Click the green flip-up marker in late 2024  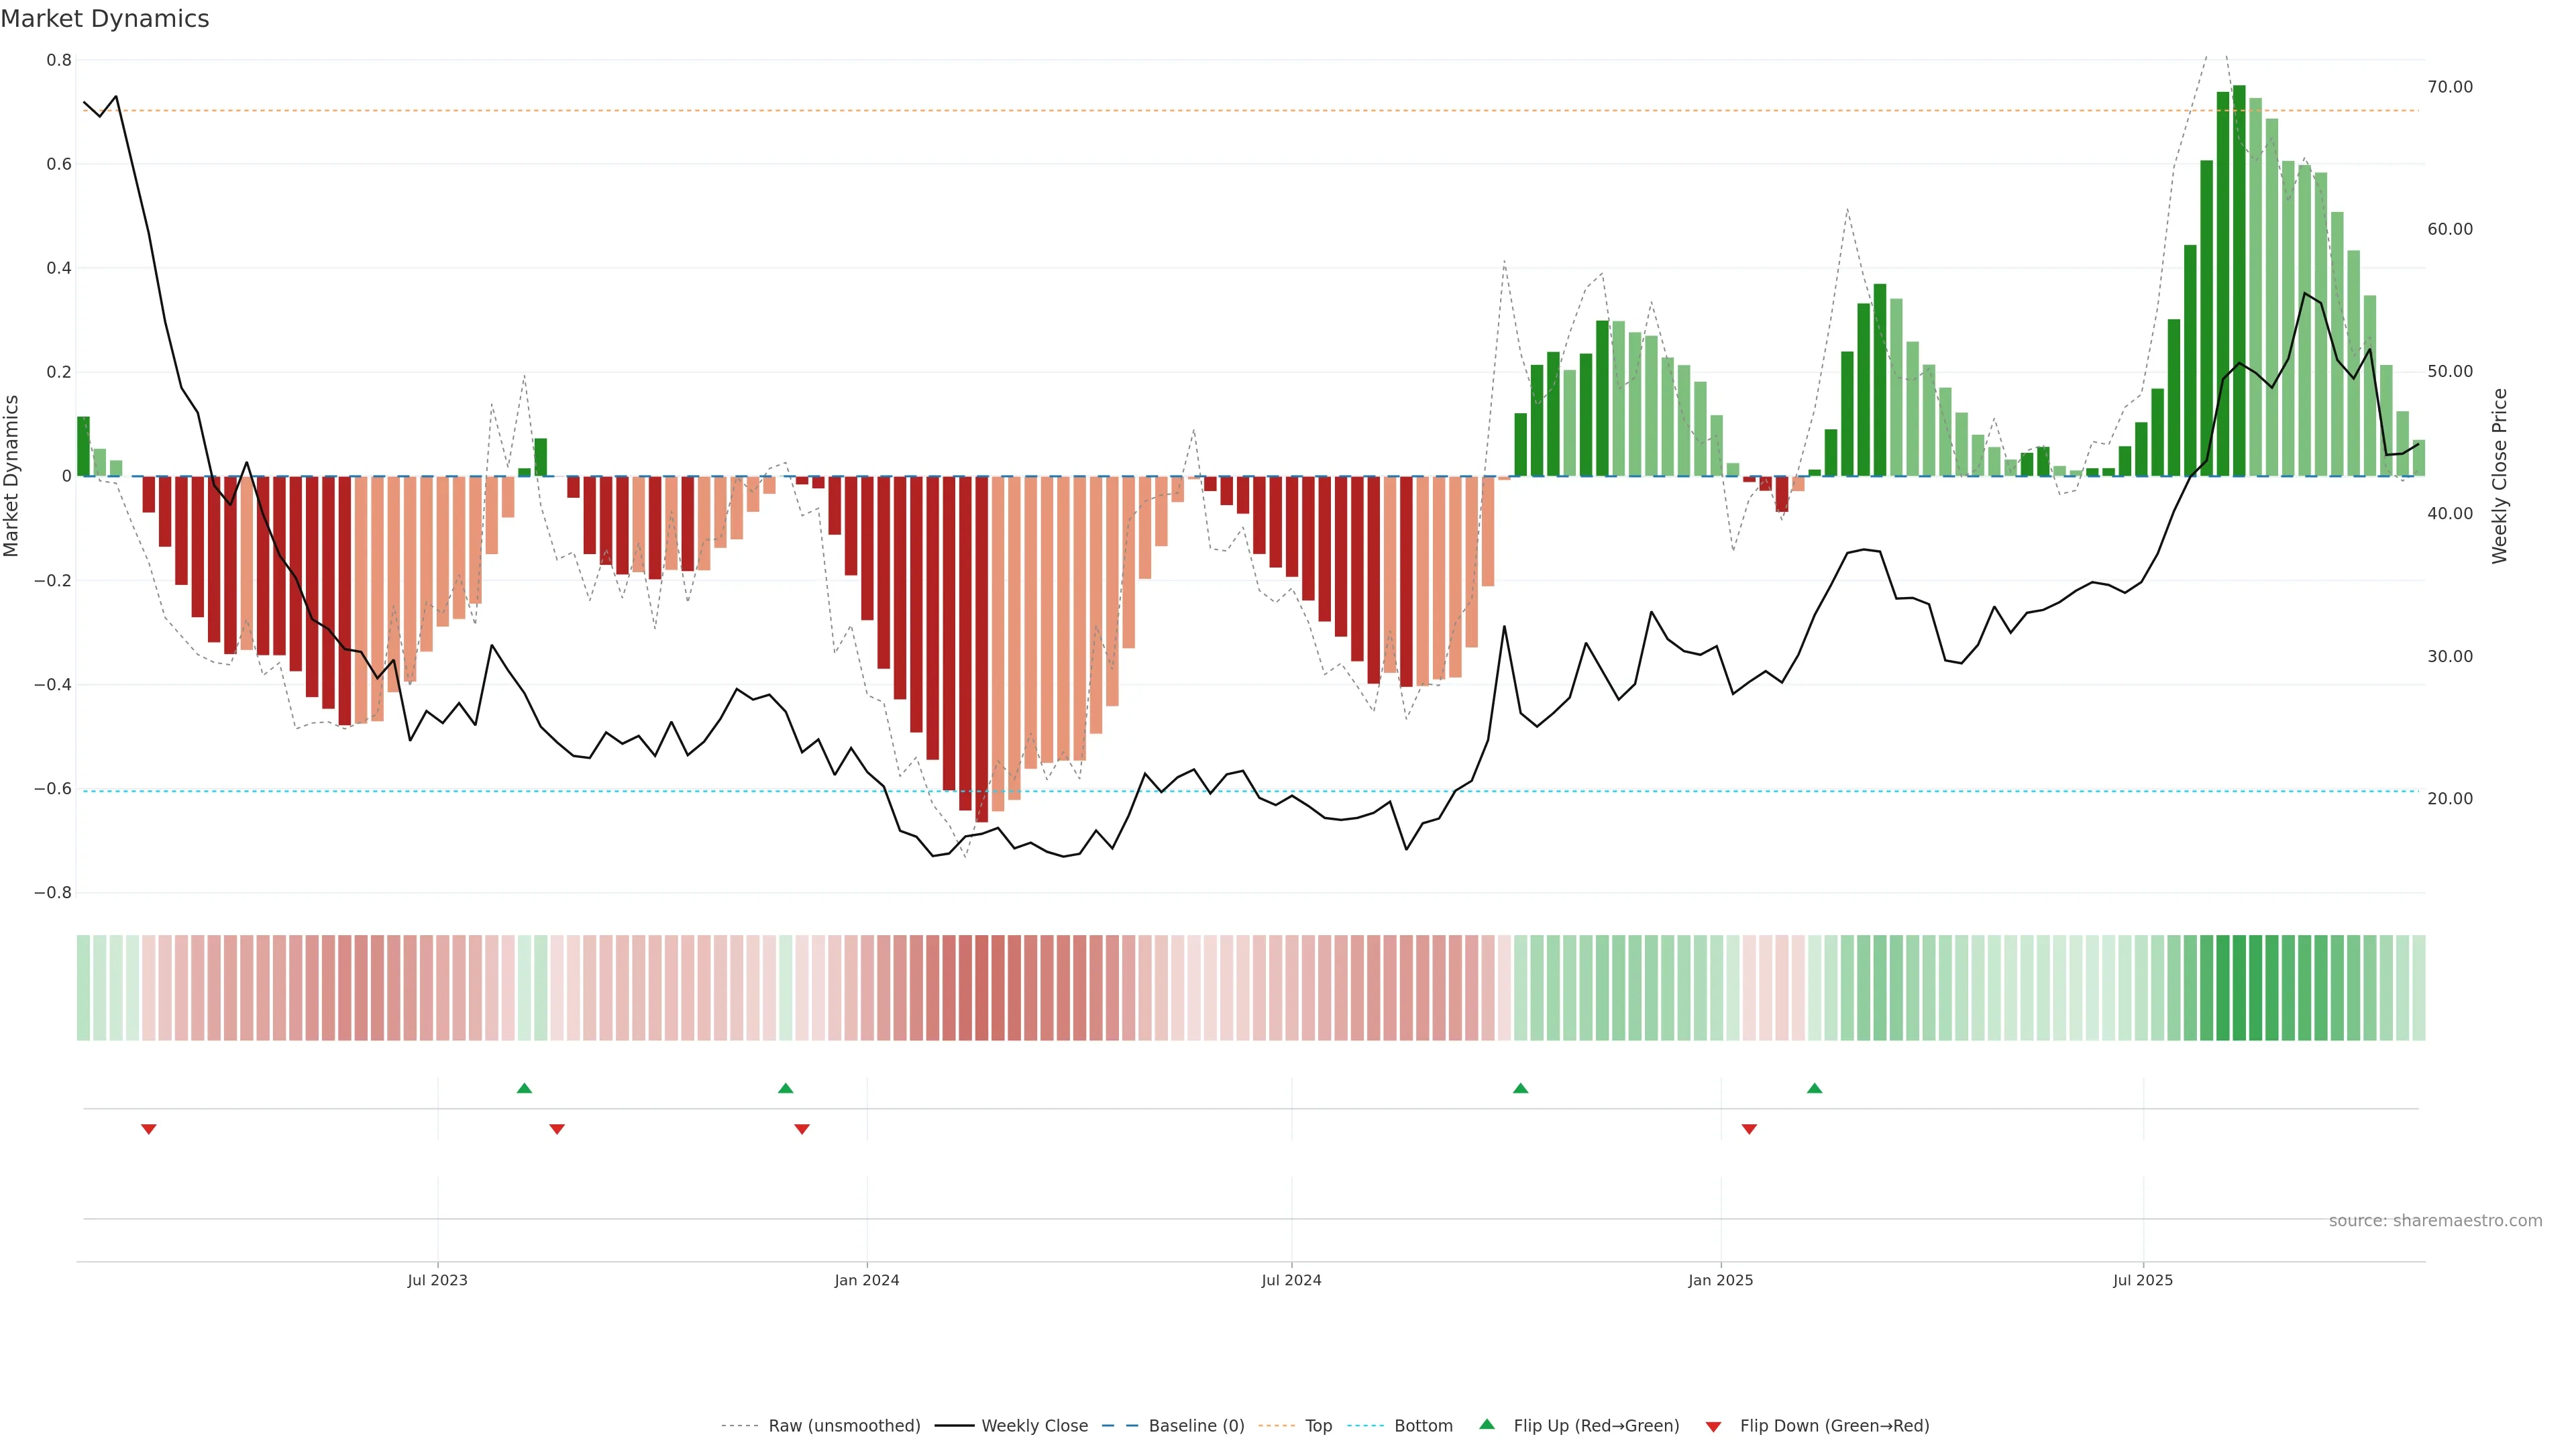pos(1520,1088)
